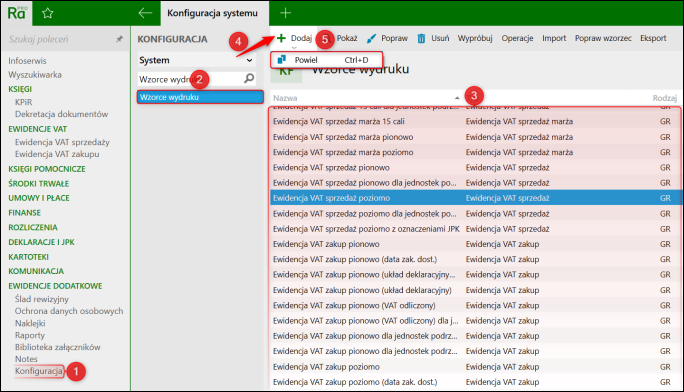Expand the Dodaj dropdown arrow
Viewport: 684px width, 392px height.
click(294, 48)
